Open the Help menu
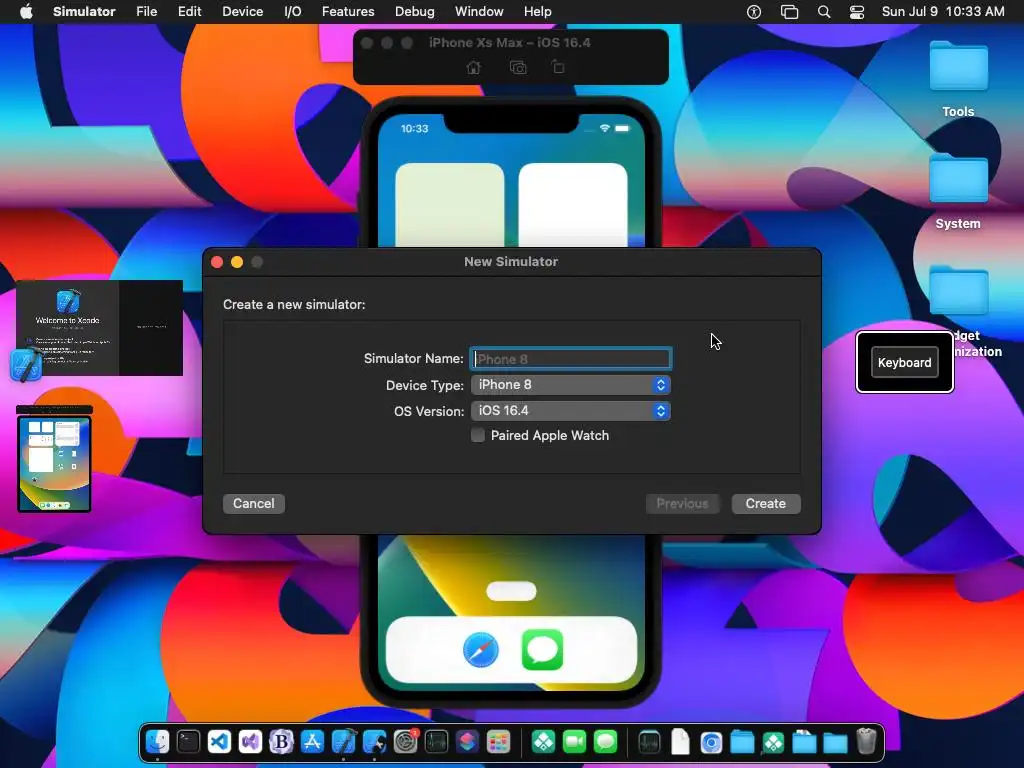The height and width of the screenshot is (768, 1024). 537,12
